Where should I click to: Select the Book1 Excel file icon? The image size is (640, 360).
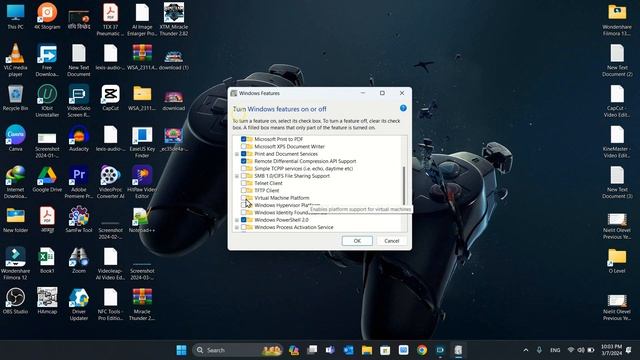pos(47,260)
